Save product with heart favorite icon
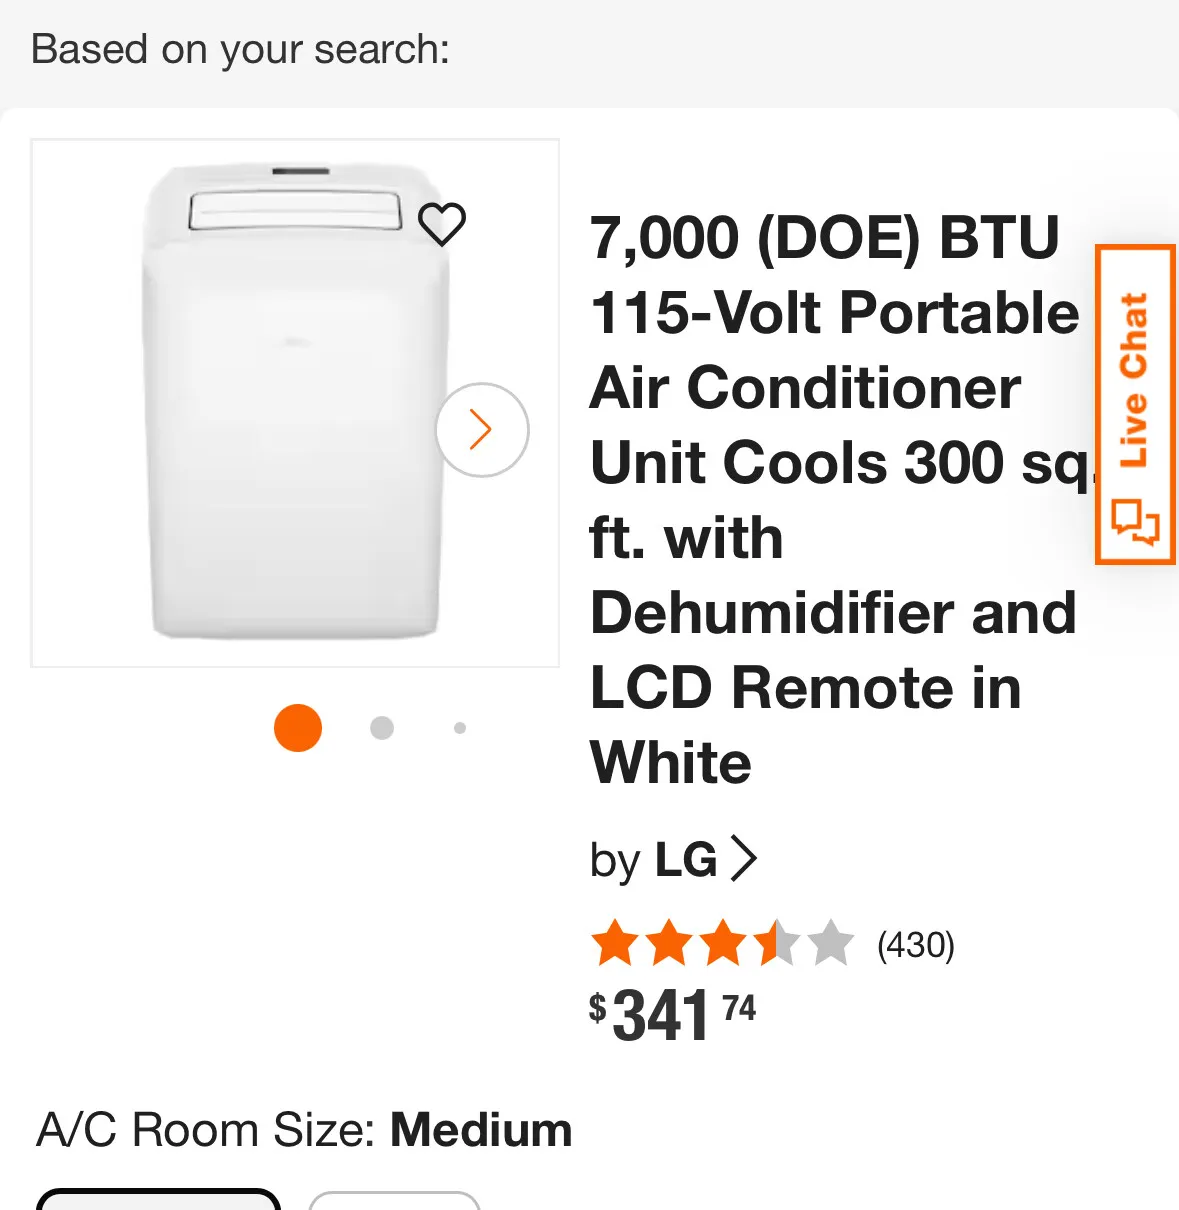This screenshot has height=1210, width=1179. [x=441, y=224]
